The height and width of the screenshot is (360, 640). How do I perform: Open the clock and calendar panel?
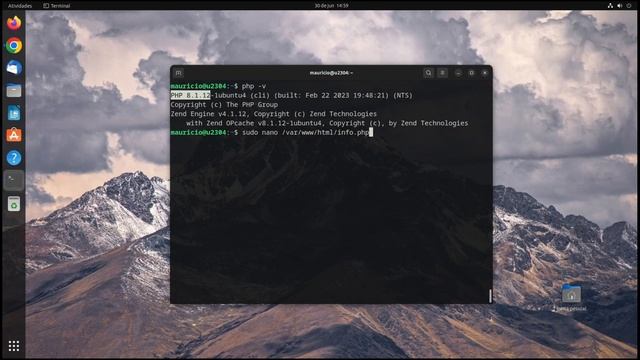coord(331,6)
